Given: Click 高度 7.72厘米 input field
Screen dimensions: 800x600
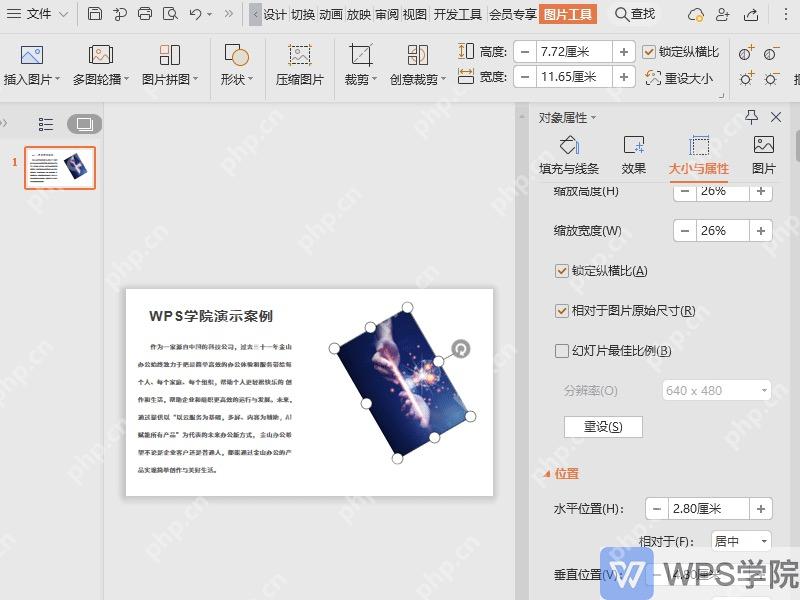Looking at the screenshot, I should pyautogui.click(x=574, y=52).
